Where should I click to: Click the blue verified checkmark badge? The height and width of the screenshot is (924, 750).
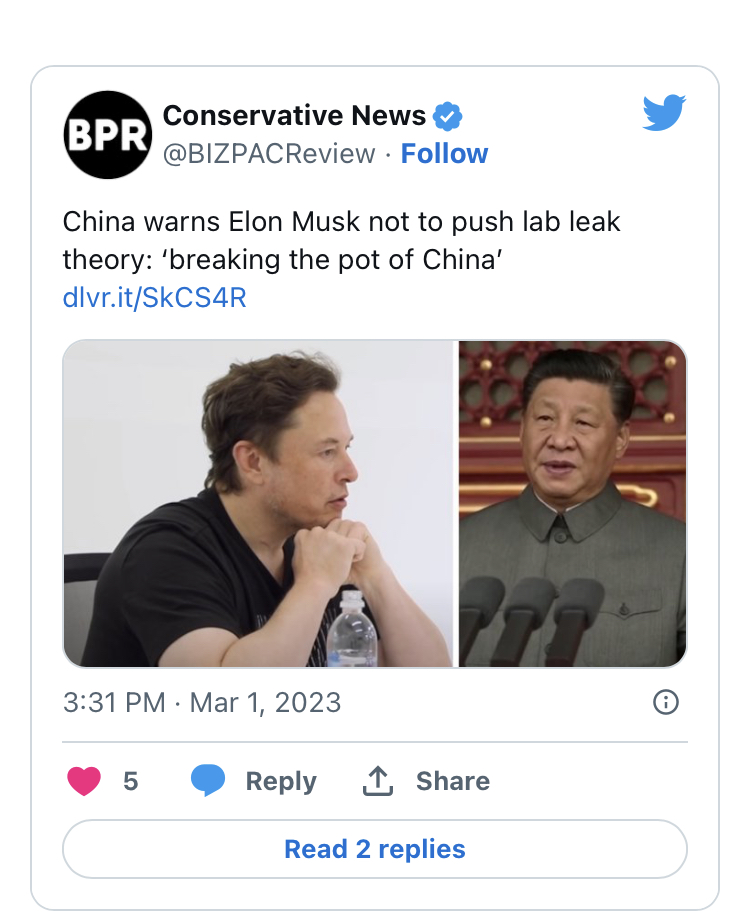point(447,116)
